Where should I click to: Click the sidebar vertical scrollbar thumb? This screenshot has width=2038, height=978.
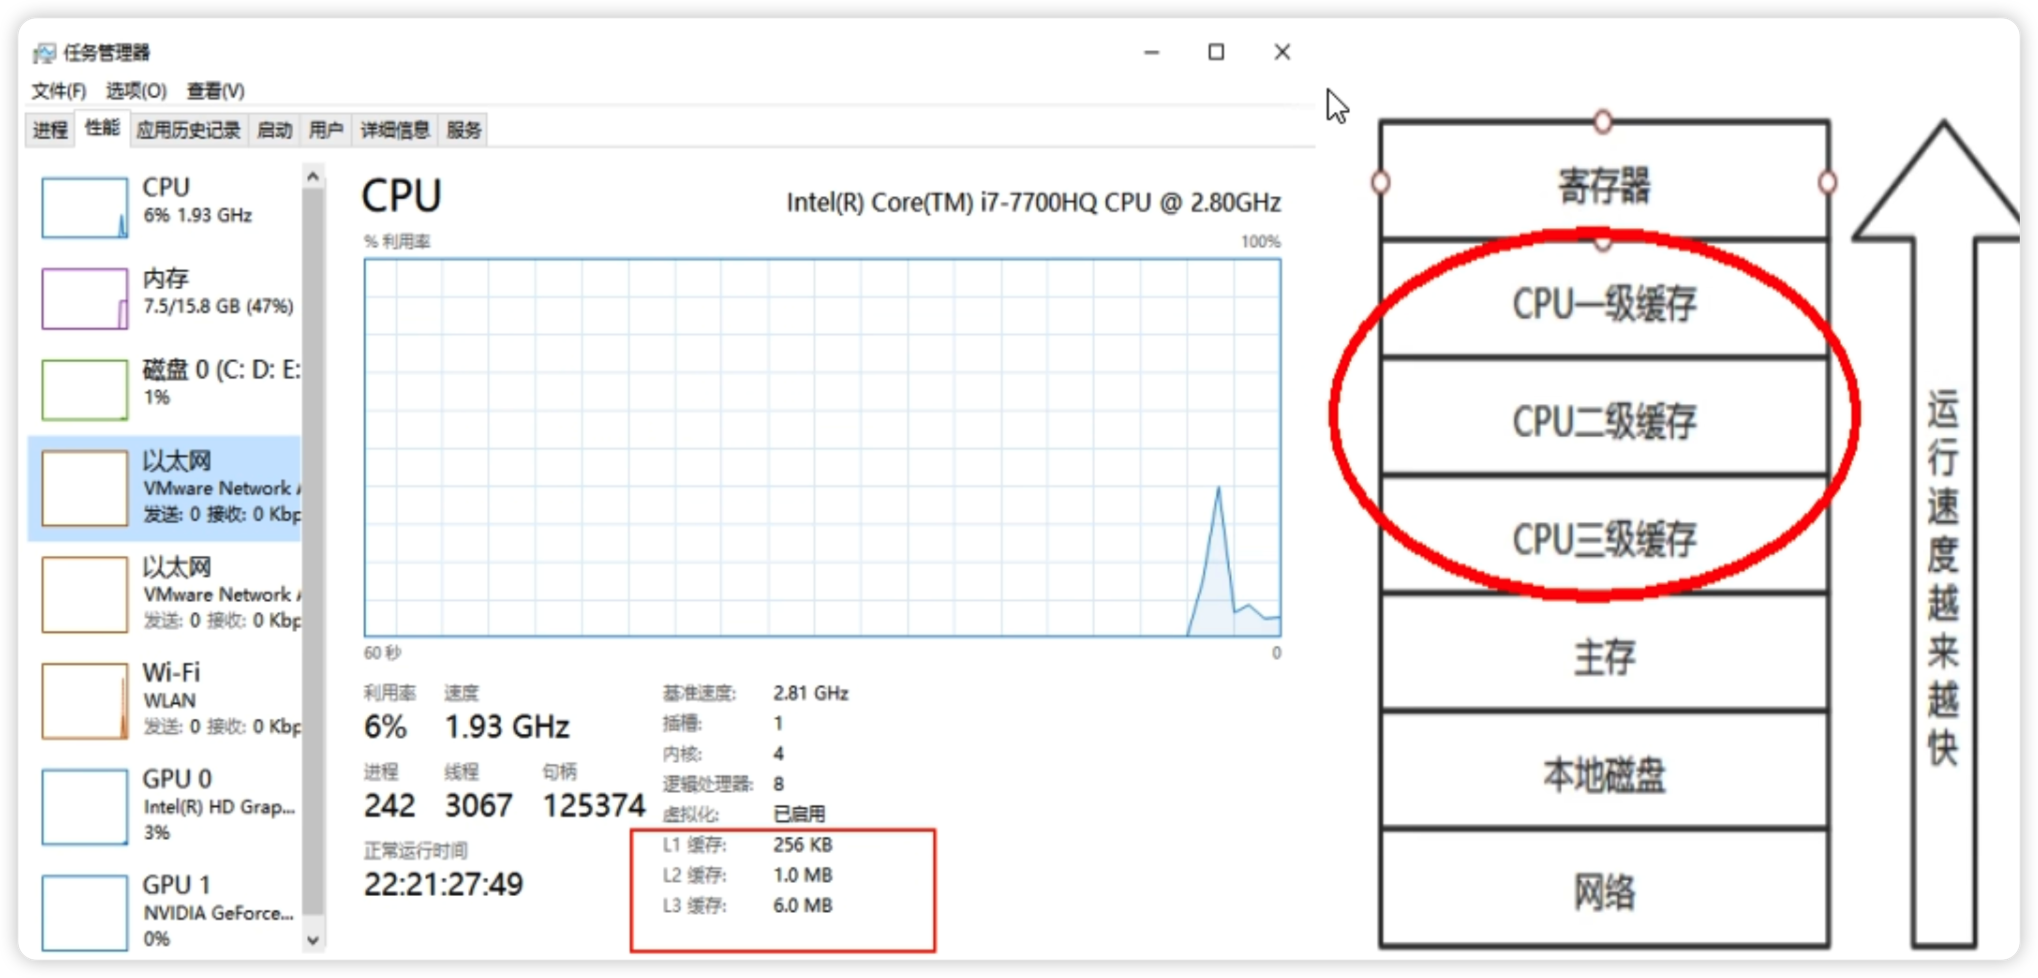point(313,552)
